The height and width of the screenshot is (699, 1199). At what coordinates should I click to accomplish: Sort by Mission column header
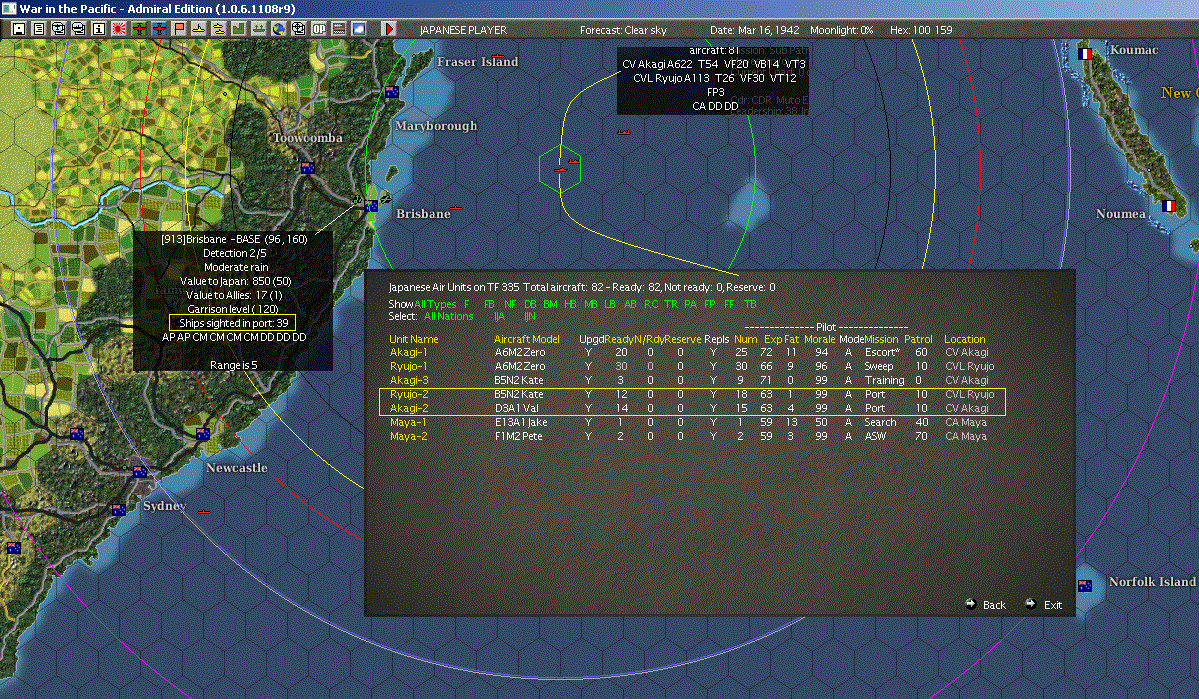click(881, 339)
